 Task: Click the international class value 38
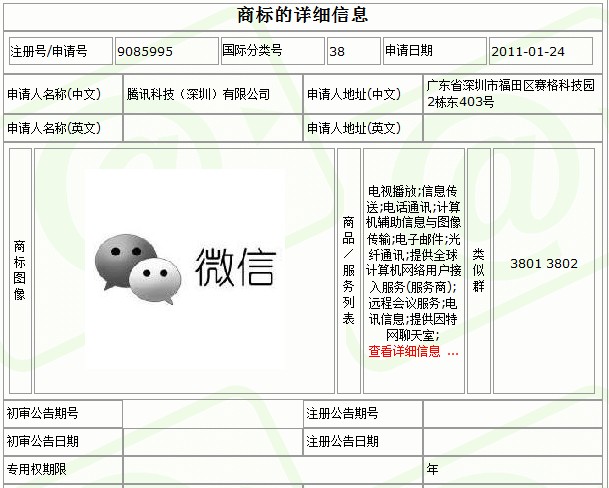point(337,51)
